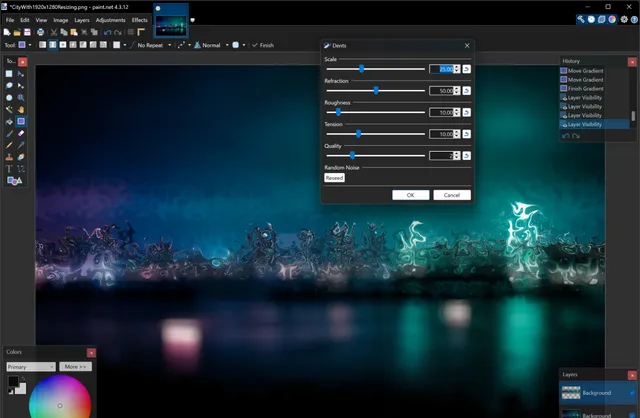Click the Print toolbar icon
This screenshot has height=418, width=640.
click(x=40, y=32)
